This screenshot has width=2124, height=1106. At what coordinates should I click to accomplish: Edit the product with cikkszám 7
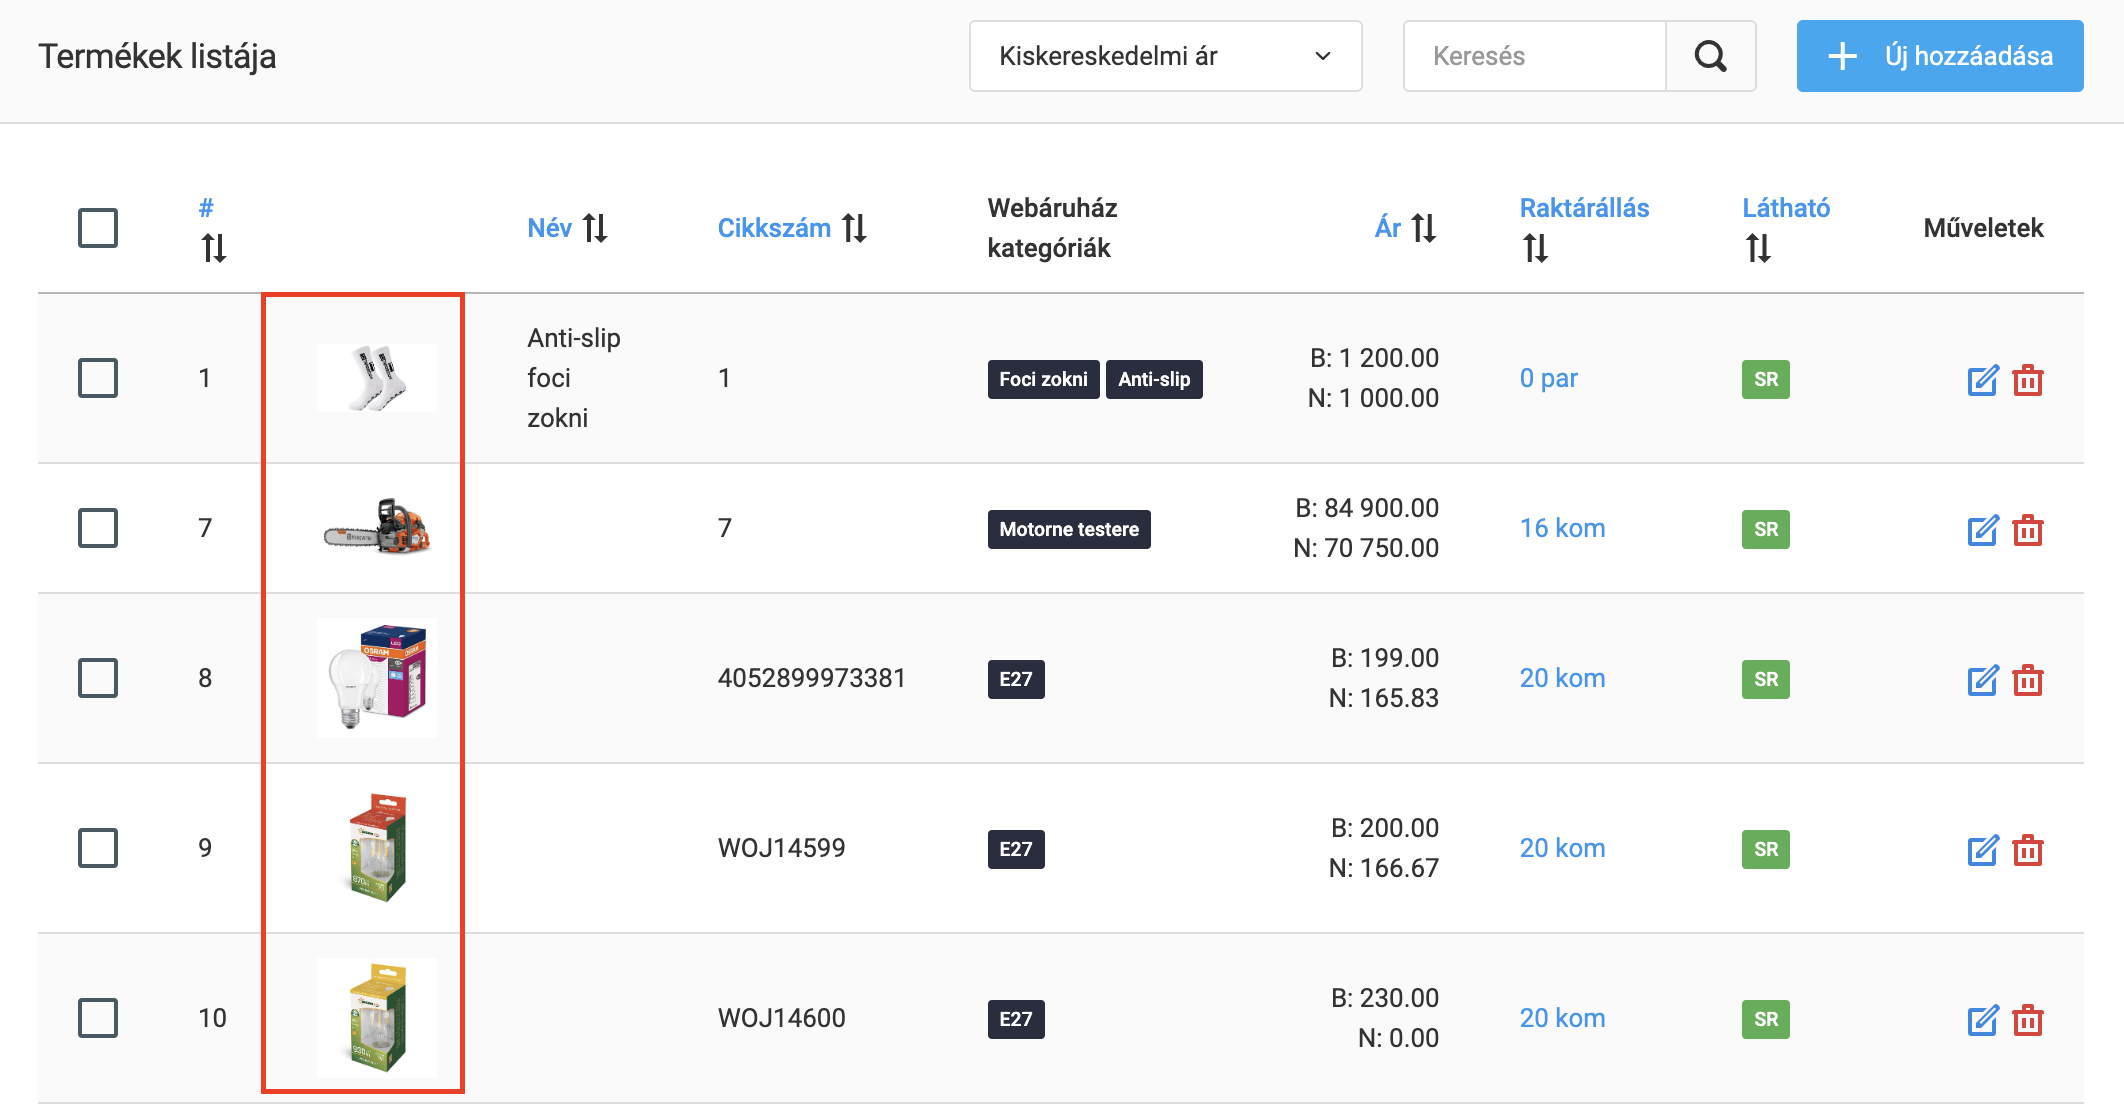[x=1983, y=530]
